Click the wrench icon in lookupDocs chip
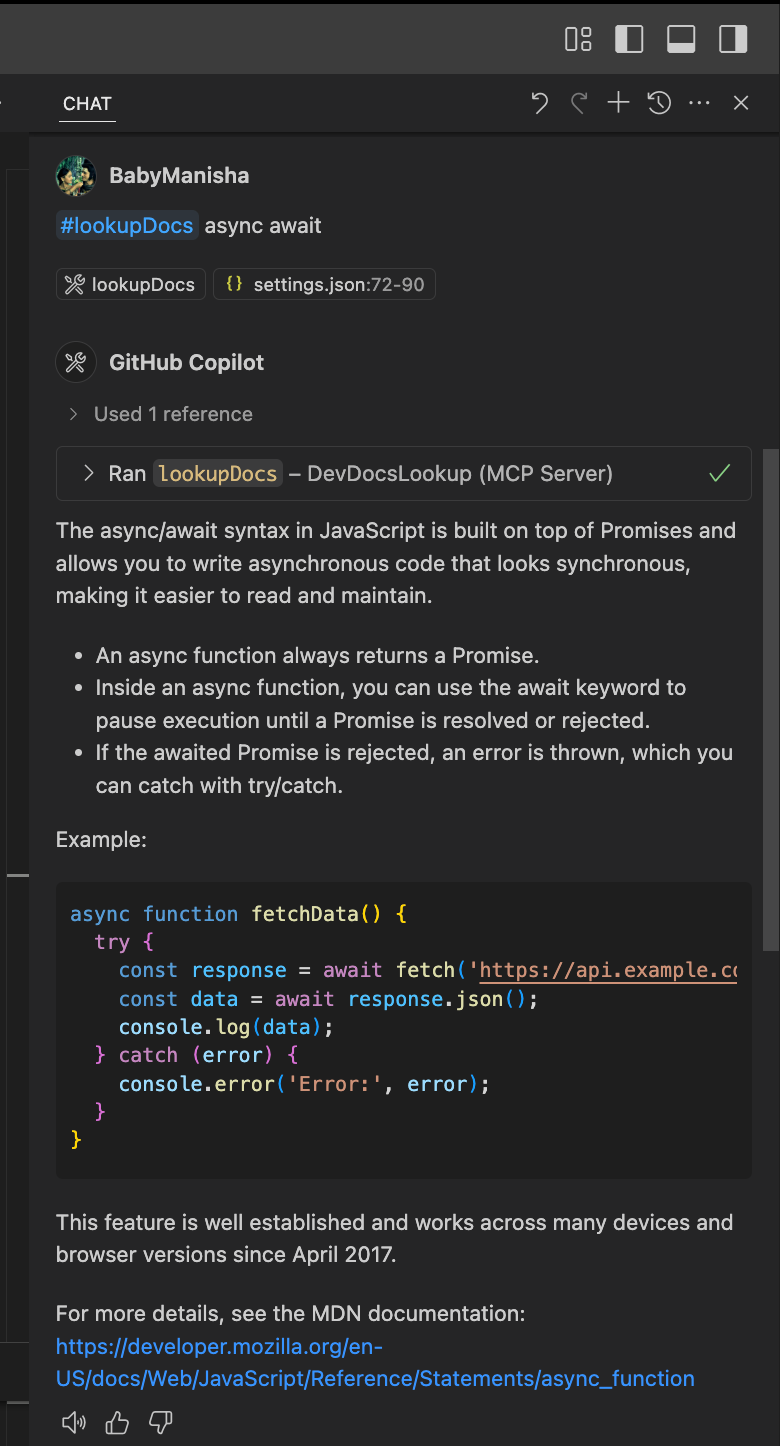This screenshot has height=1446, width=780. click(x=74, y=285)
